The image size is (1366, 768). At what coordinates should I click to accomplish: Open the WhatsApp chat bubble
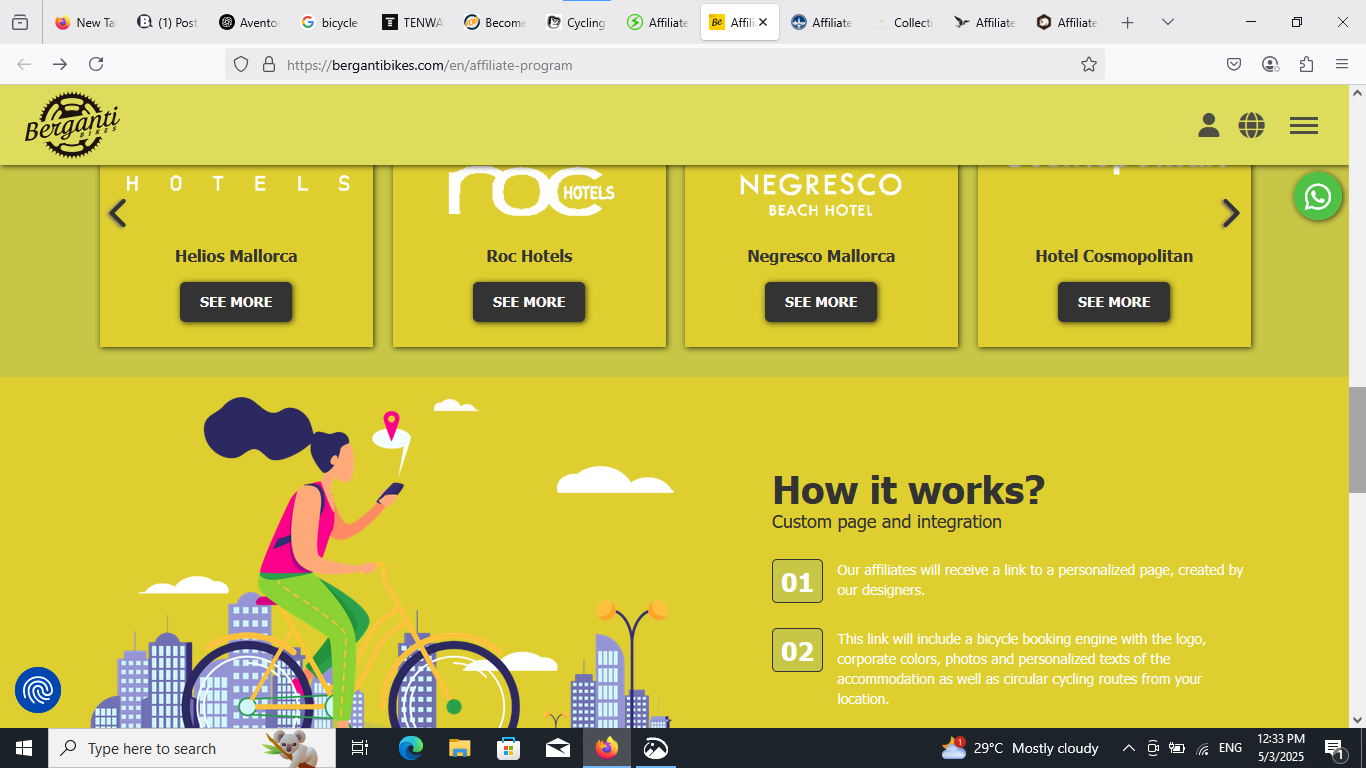pyautogui.click(x=1318, y=197)
